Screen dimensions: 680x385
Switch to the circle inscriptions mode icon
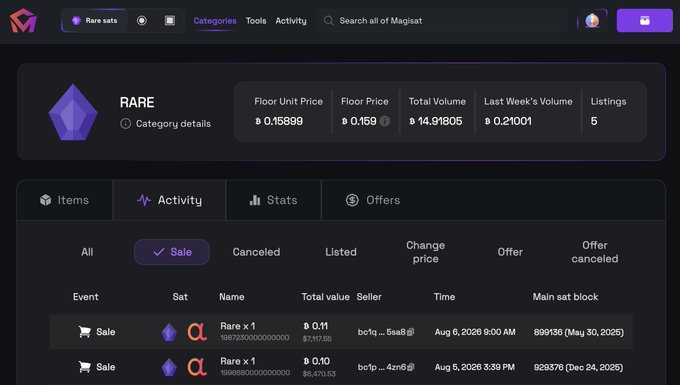click(x=142, y=20)
